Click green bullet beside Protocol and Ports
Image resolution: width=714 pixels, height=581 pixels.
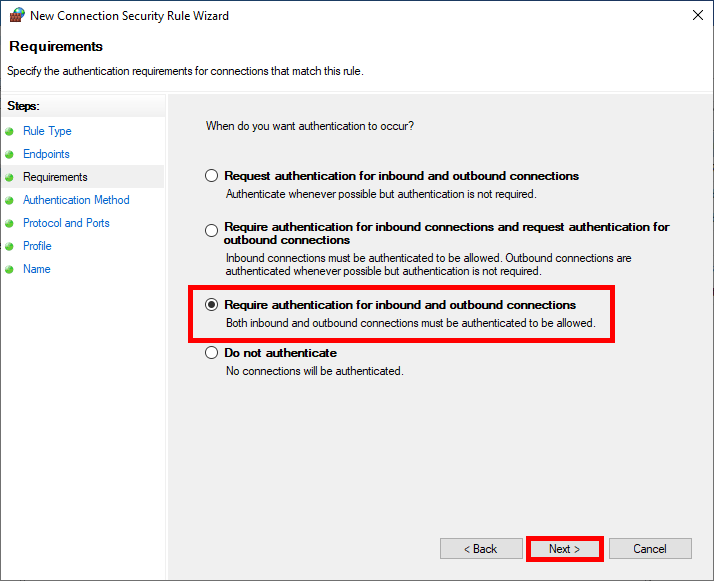[9, 224]
